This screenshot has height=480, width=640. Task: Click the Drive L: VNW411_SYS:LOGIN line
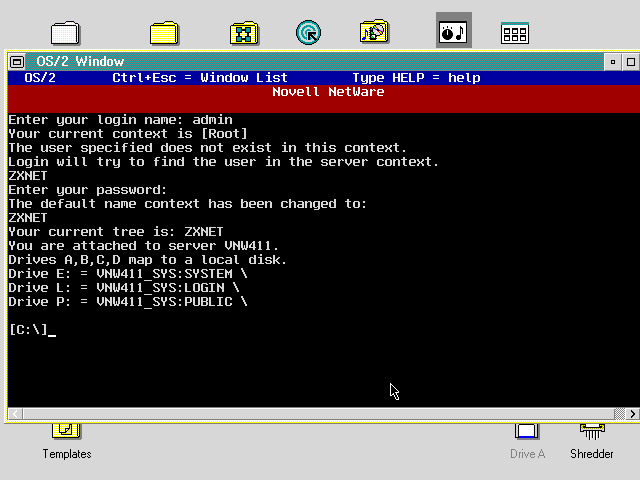(124, 288)
